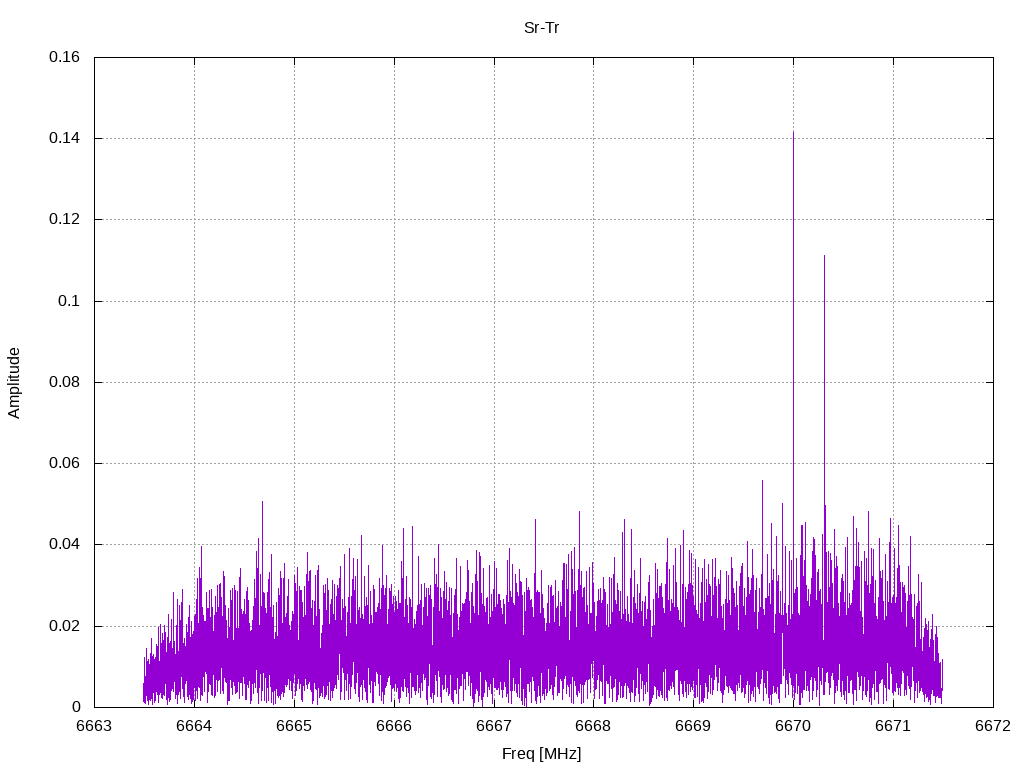Click the y-axis tick label 0.12
The height and width of the screenshot is (768, 1024).
coord(64,219)
